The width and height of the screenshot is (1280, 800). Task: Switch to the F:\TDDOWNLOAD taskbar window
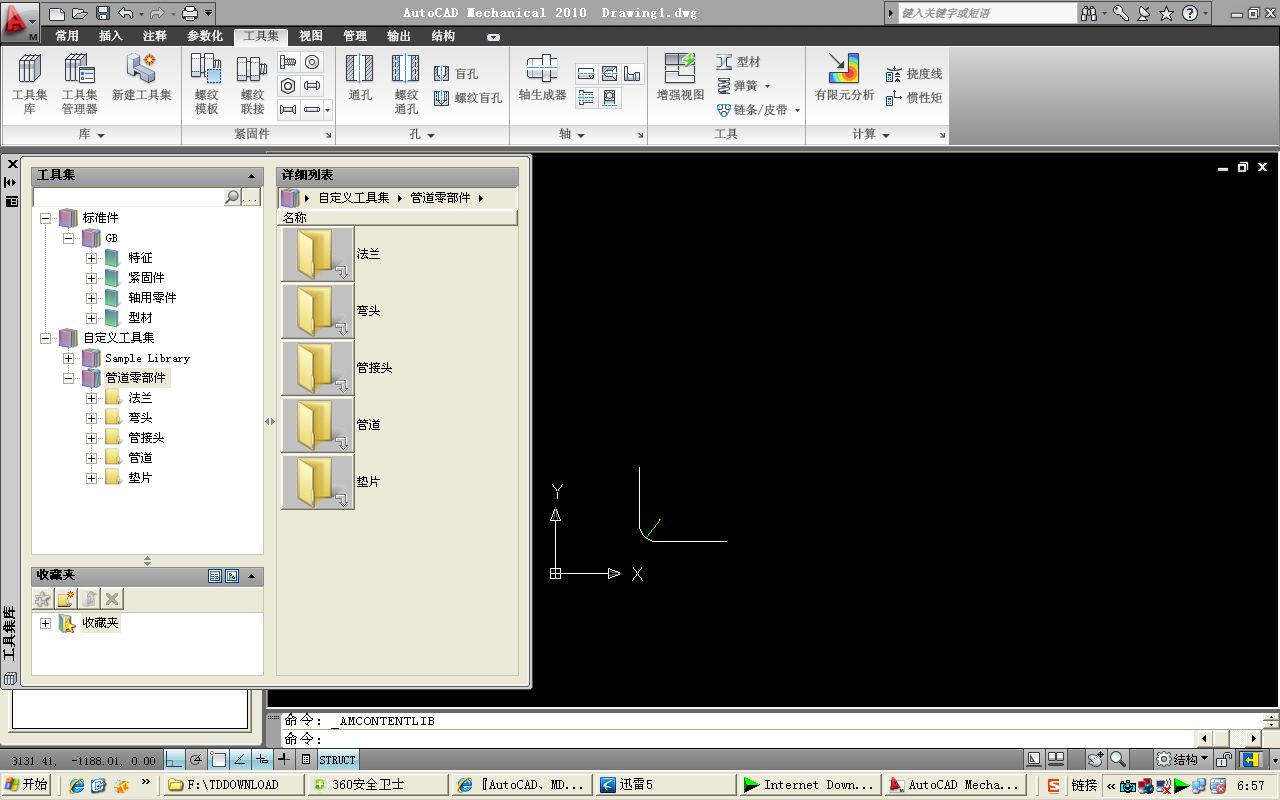pyautogui.click(x=233, y=785)
